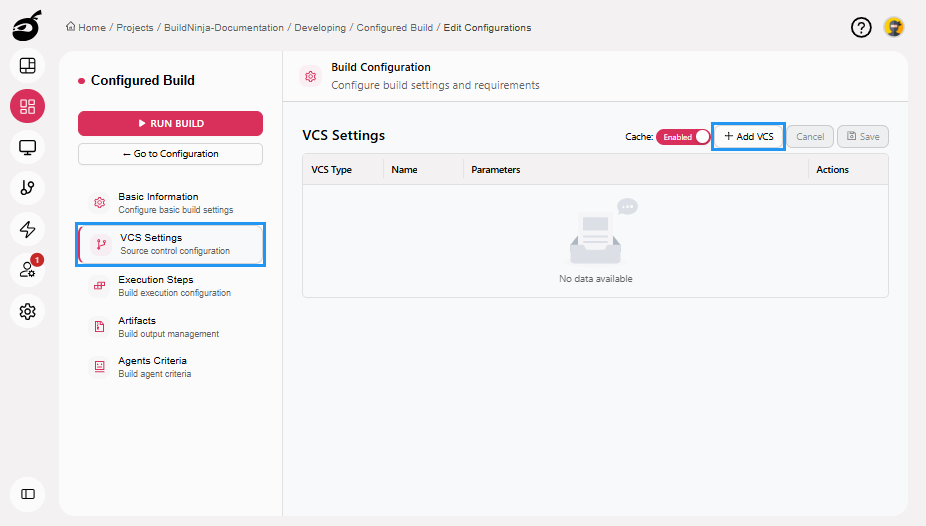Open the Artifacts section
The image size is (926, 526).
170,326
